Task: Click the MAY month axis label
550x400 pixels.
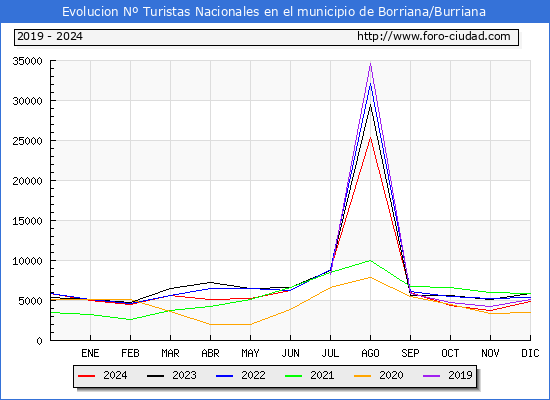Action: 250,353
